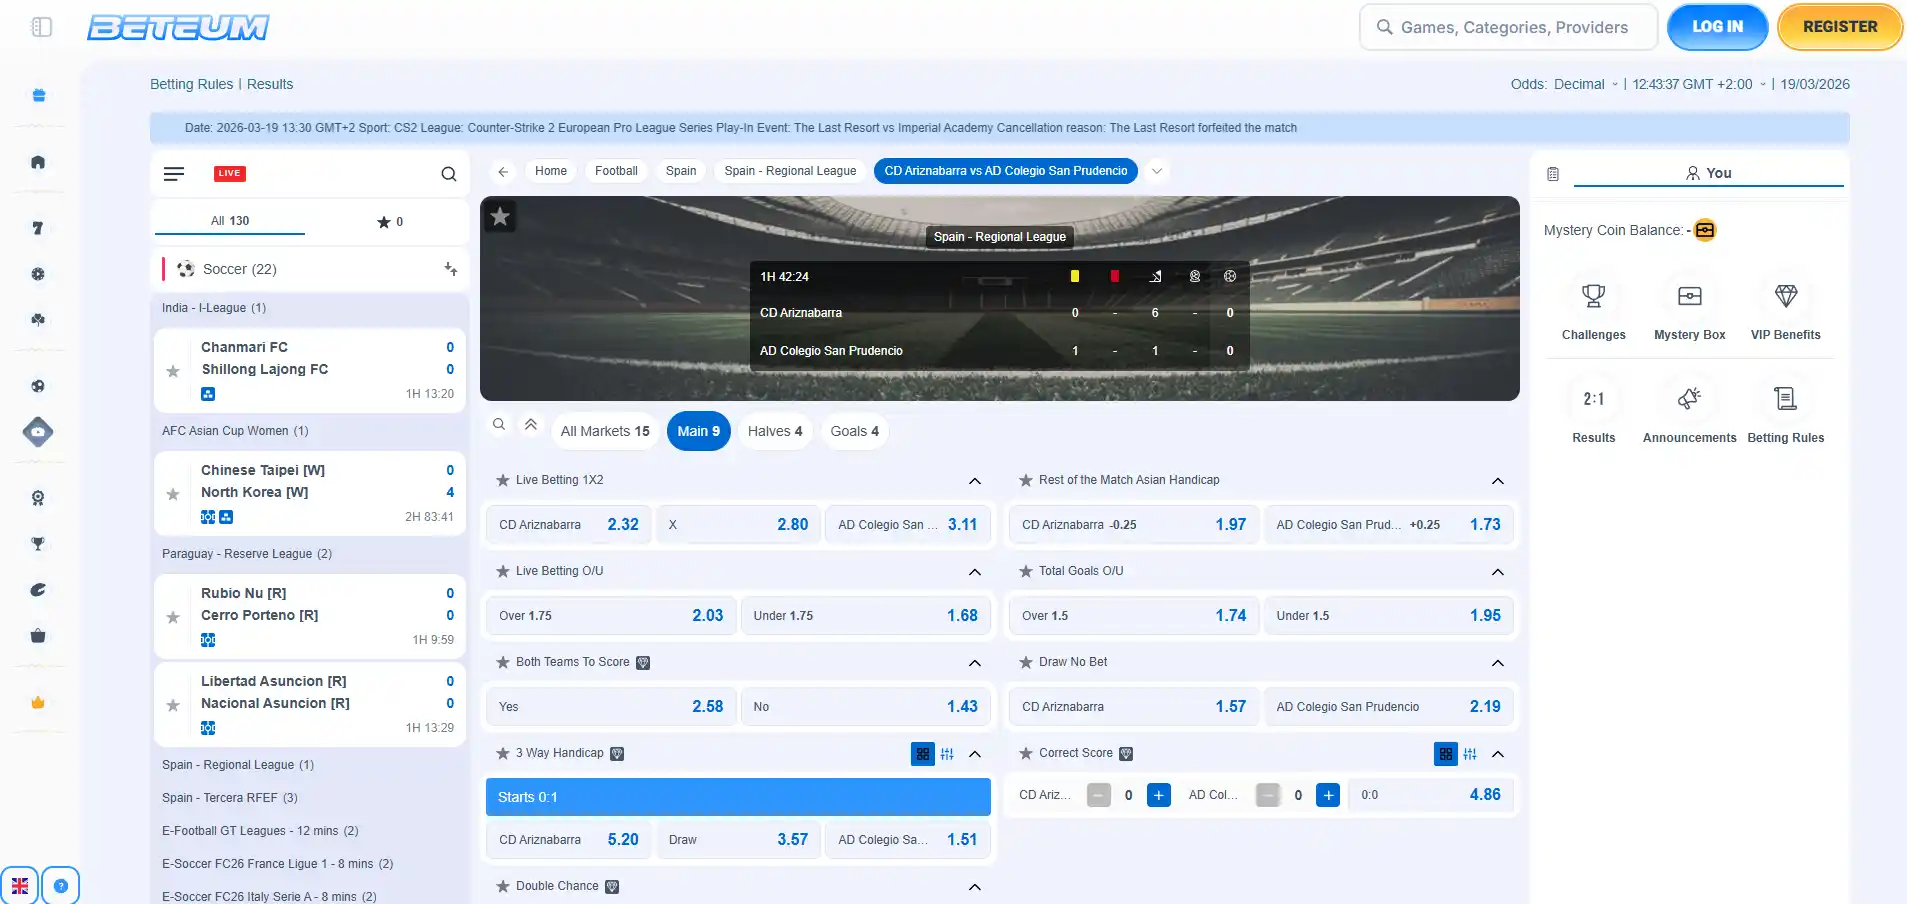This screenshot has height=904, width=1907.
Task: Search events with the magnifier beside LIVE
Action: pyautogui.click(x=449, y=174)
